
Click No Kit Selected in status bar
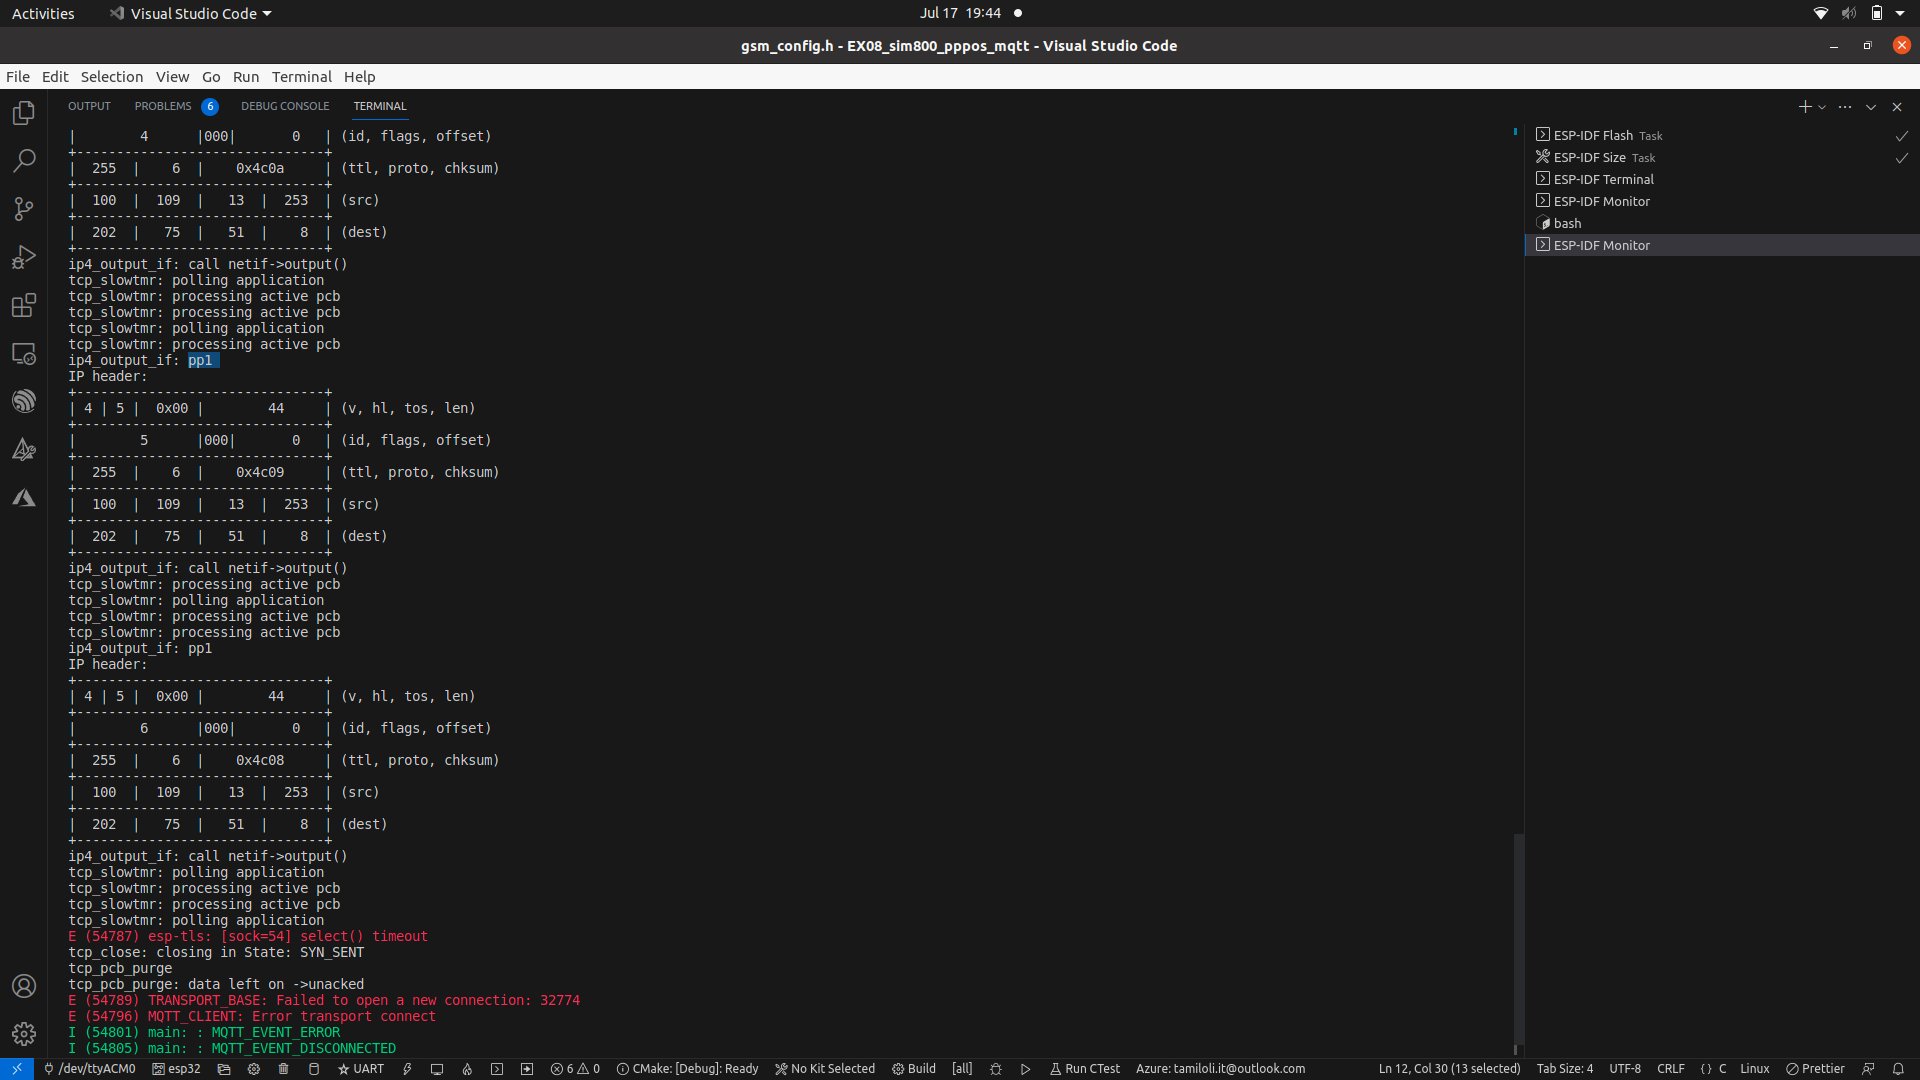(x=825, y=1068)
